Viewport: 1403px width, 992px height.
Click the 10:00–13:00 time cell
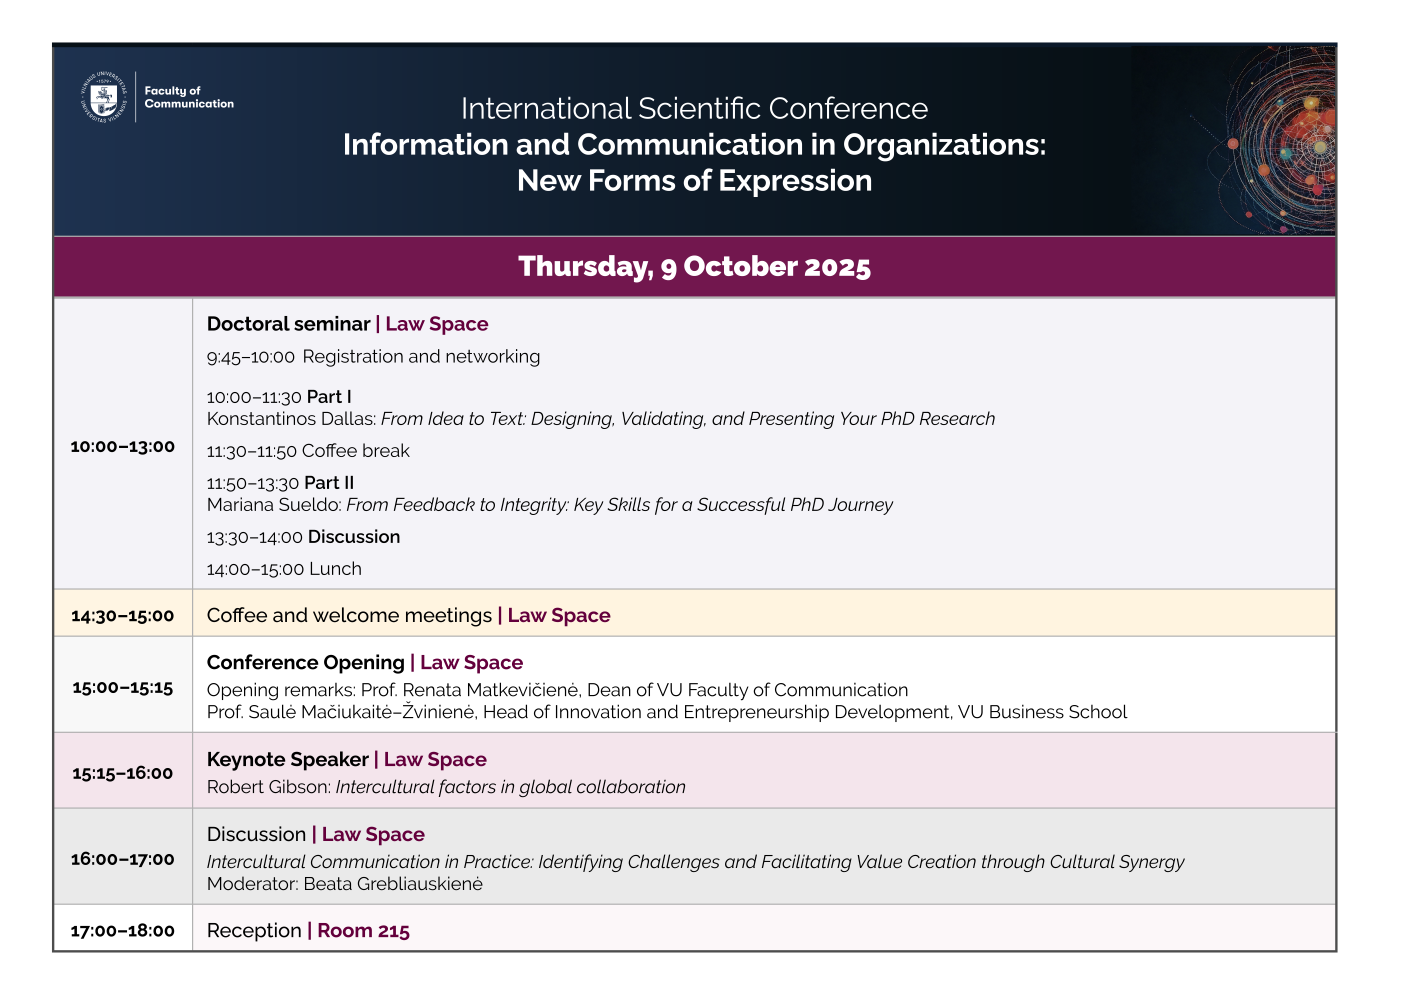(122, 446)
